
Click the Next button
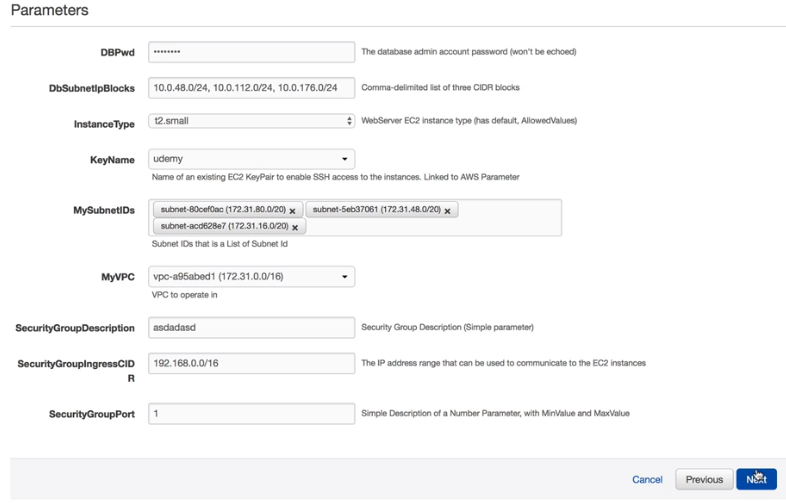(756, 479)
